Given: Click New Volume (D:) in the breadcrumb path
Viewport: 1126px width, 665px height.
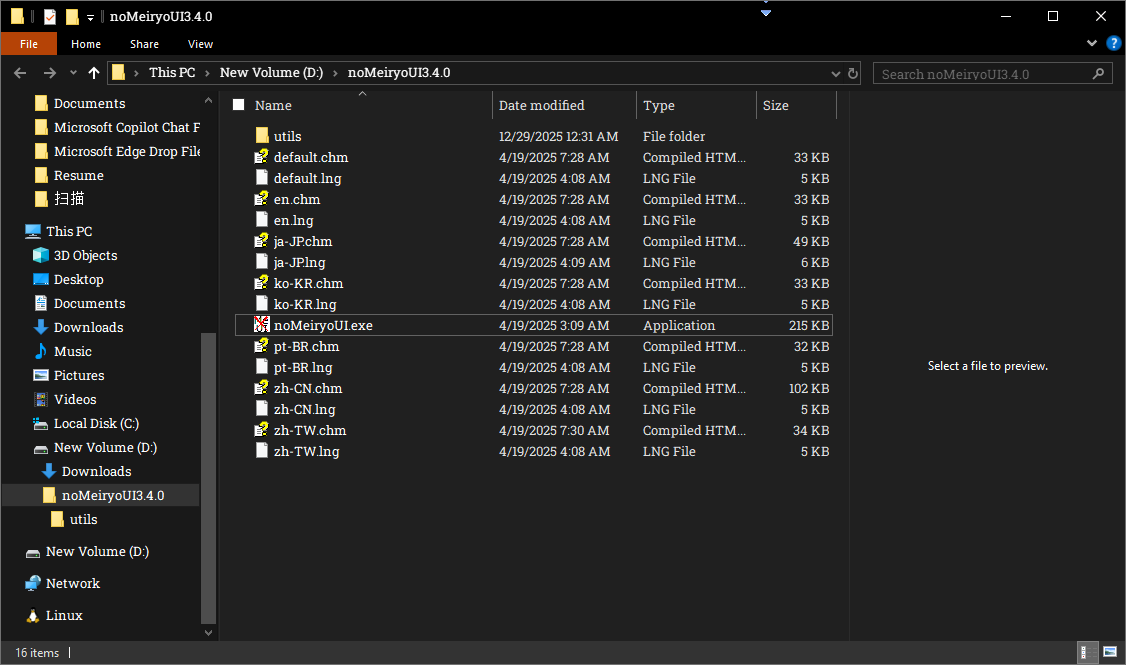Looking at the screenshot, I should click(x=270, y=73).
